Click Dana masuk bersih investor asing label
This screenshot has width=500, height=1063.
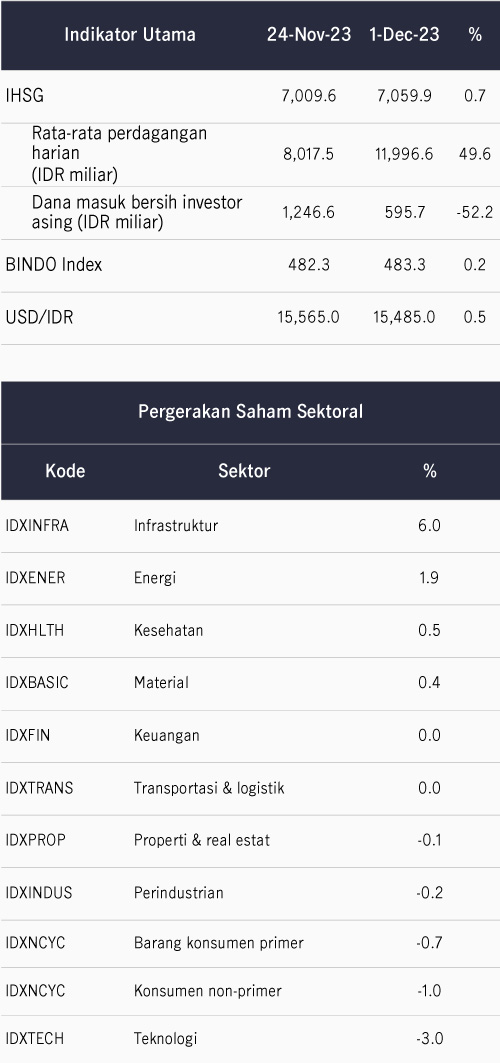coord(136,212)
